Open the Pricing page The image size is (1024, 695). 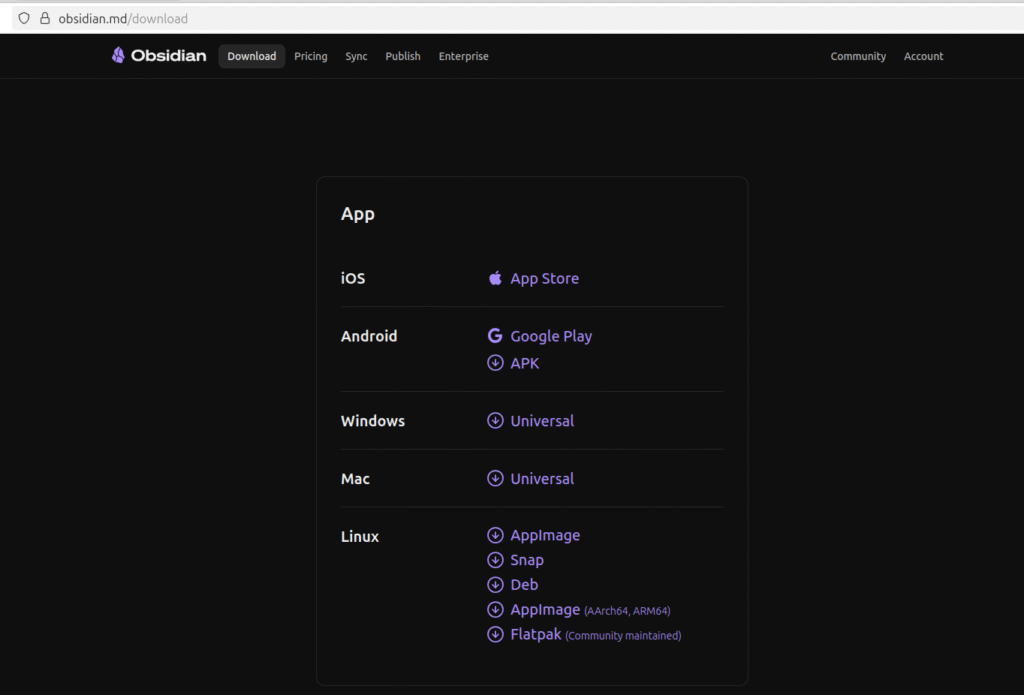310,57
